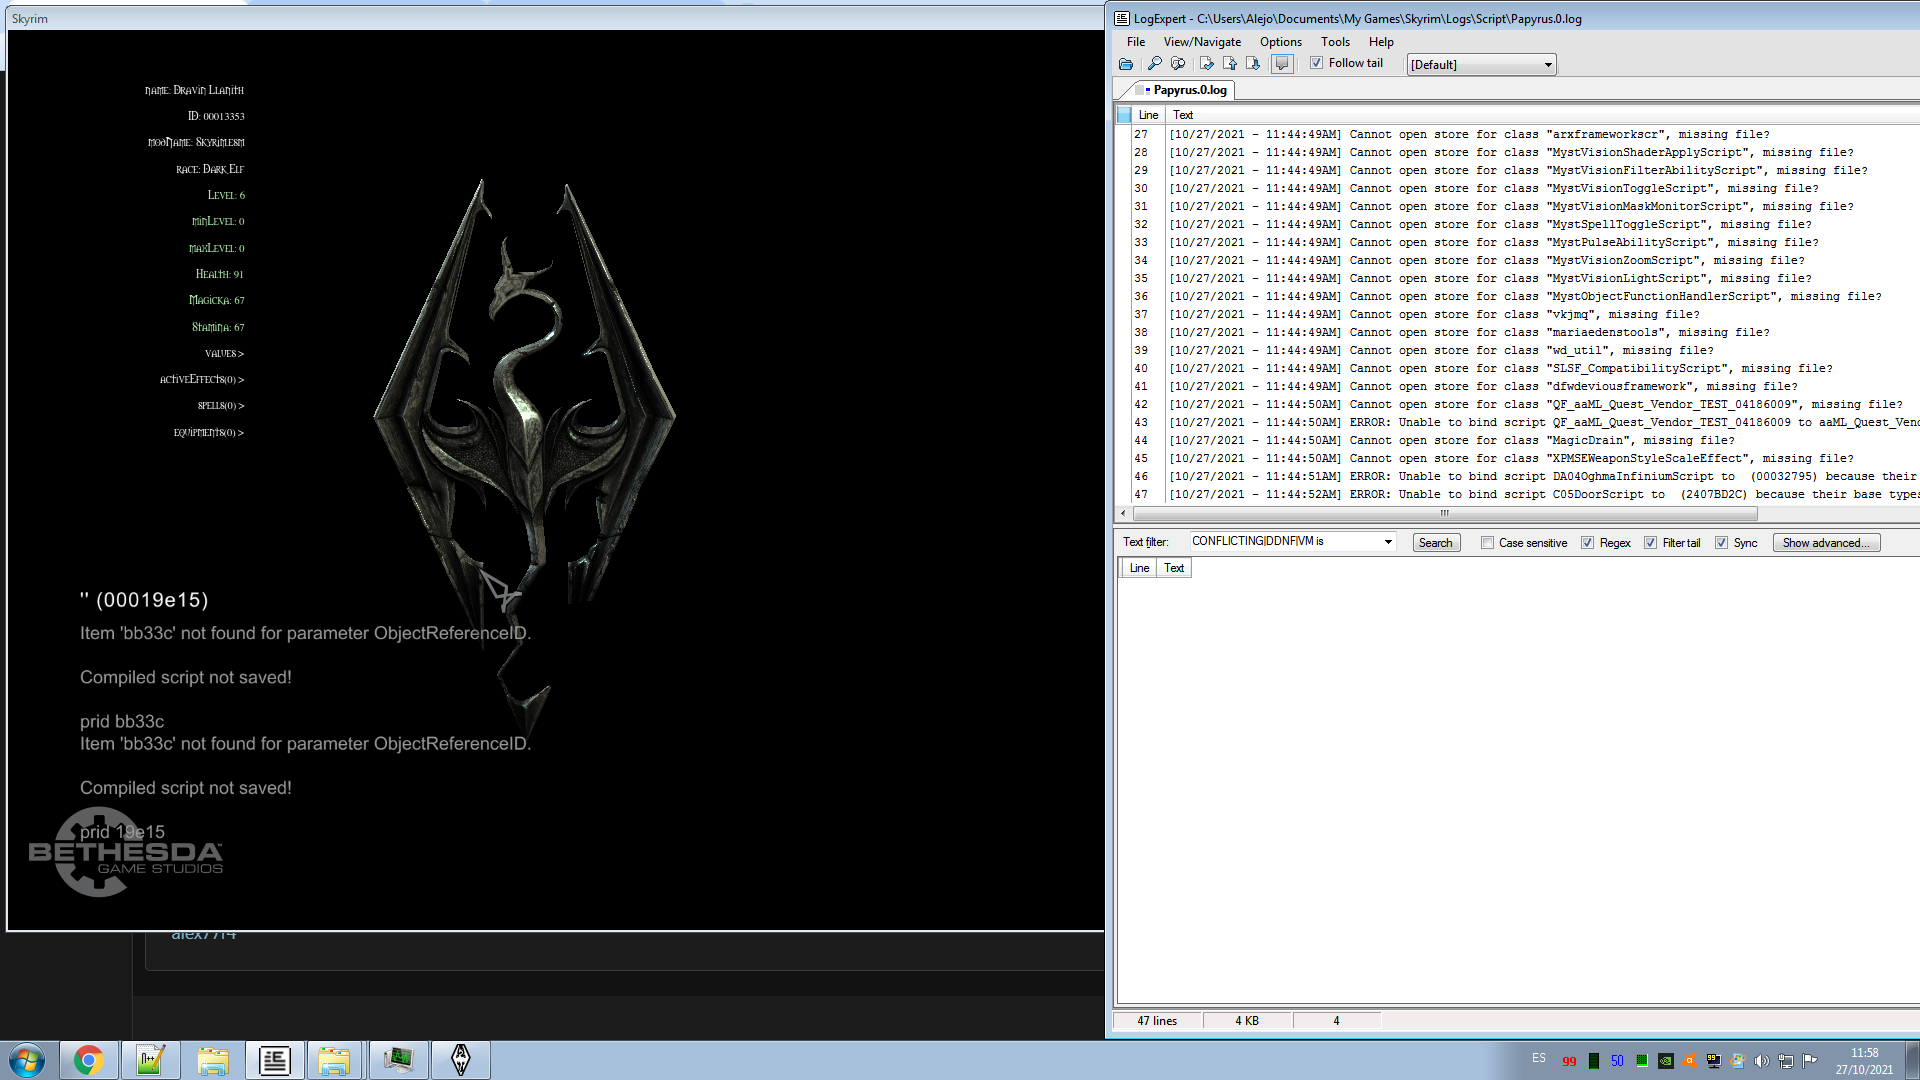Click the Text header in filter results pane

click(1174, 568)
